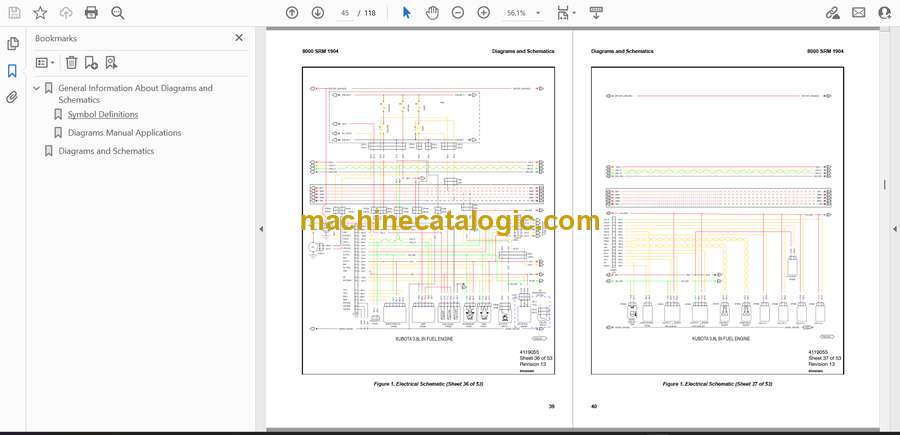Expand right tools pane arrow

click(x=894, y=229)
